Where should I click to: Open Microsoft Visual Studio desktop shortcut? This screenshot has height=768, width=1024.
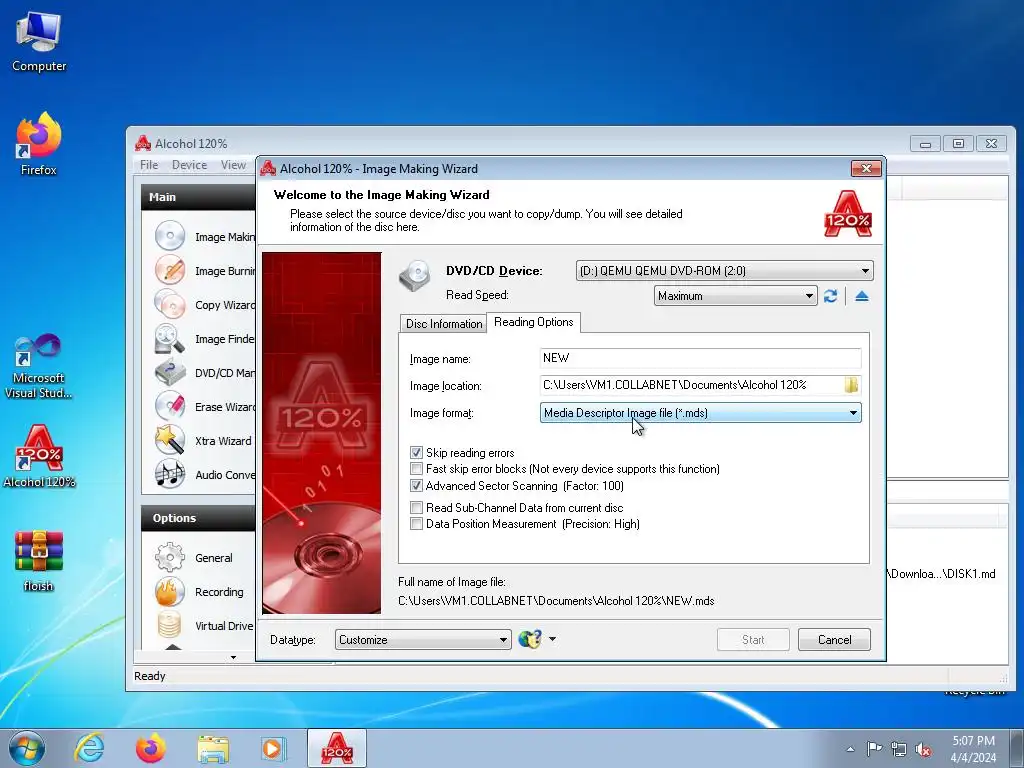[39, 366]
